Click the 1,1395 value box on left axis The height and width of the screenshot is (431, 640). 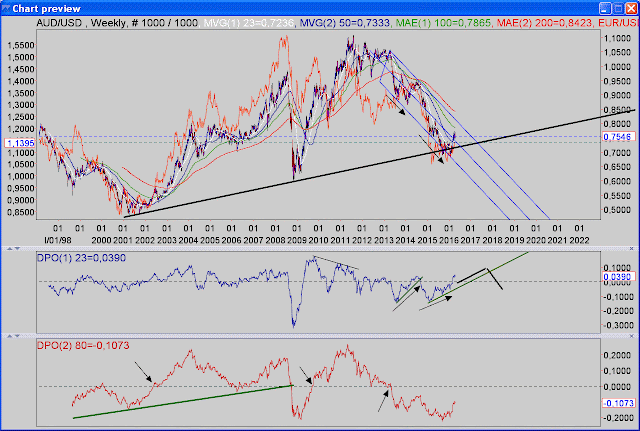coord(20,143)
